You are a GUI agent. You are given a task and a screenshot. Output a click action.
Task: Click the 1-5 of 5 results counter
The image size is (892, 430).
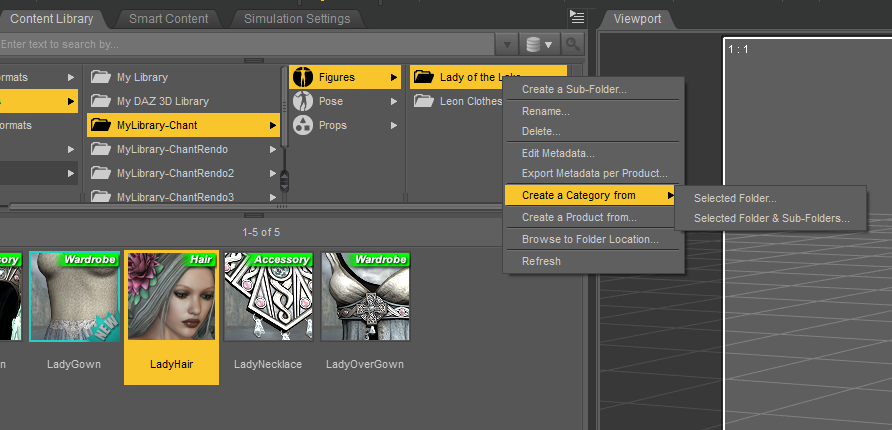pyautogui.click(x=261, y=232)
